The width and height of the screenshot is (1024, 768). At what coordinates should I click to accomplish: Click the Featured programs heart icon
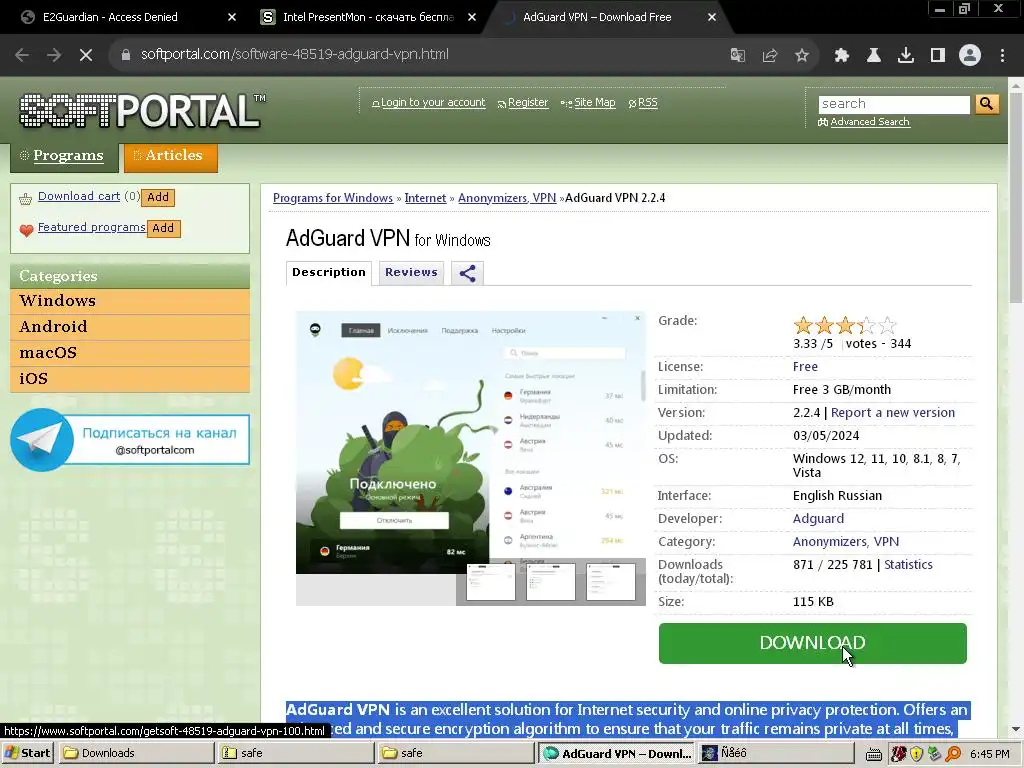(x=26, y=230)
